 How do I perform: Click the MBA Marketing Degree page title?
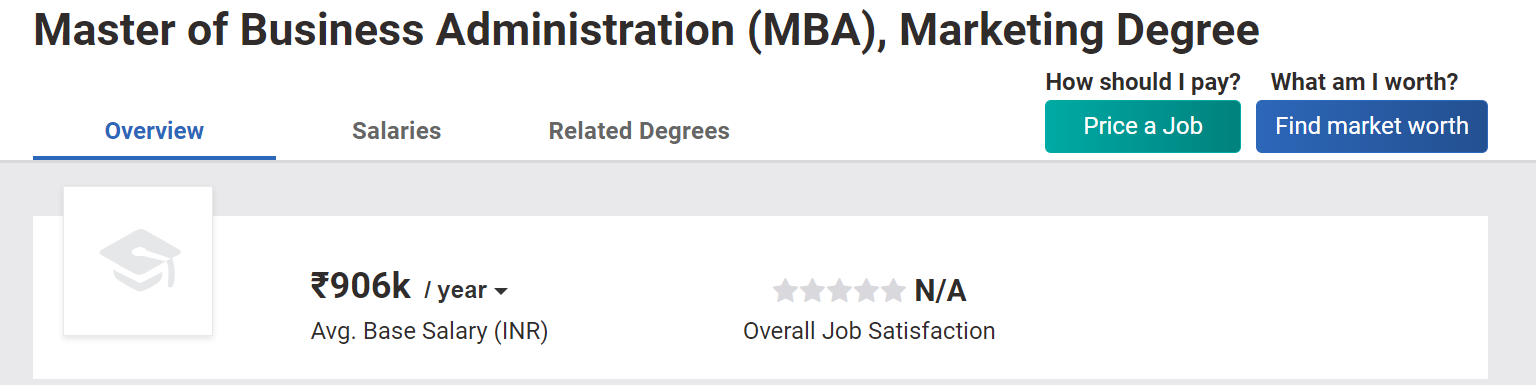[x=646, y=31]
